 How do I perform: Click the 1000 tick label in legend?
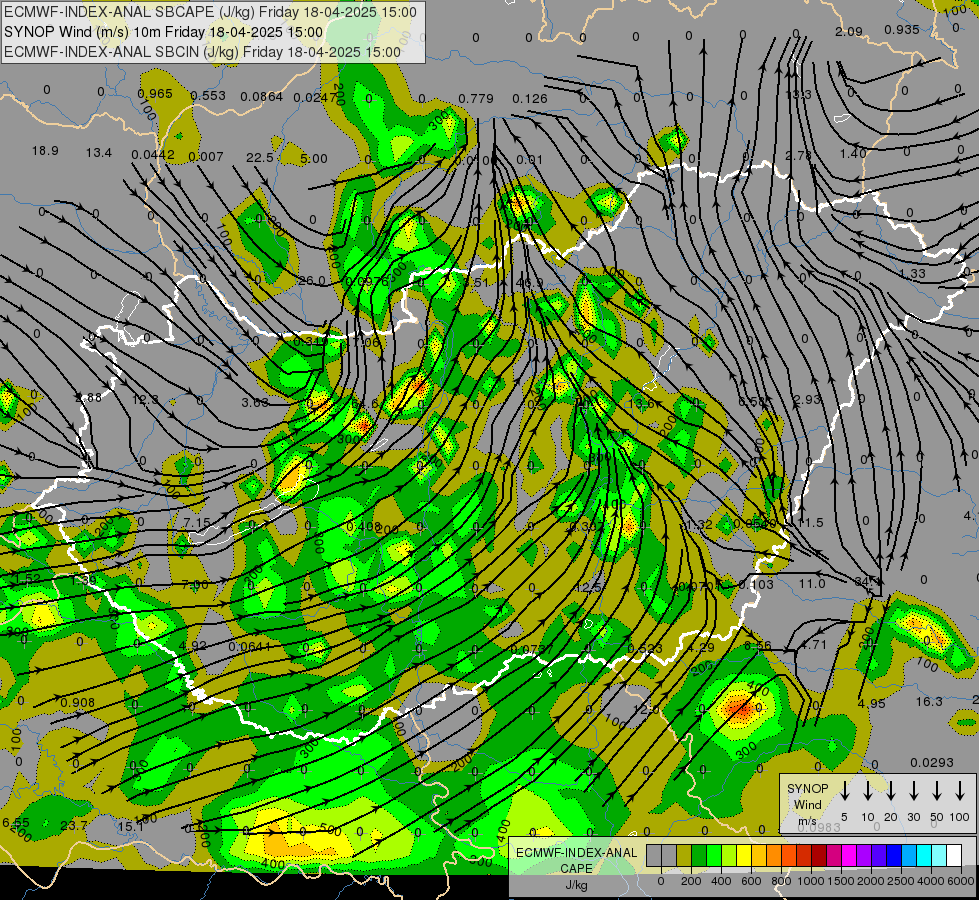click(811, 881)
